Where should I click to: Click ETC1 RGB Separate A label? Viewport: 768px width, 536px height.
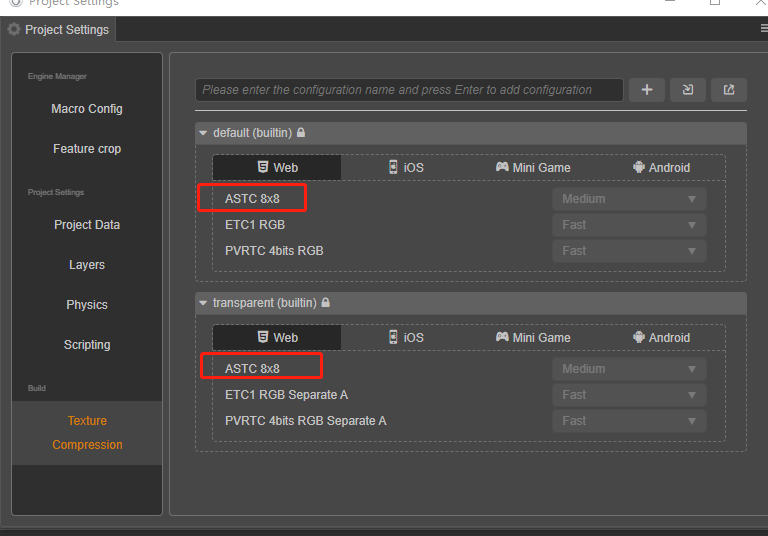(x=286, y=395)
